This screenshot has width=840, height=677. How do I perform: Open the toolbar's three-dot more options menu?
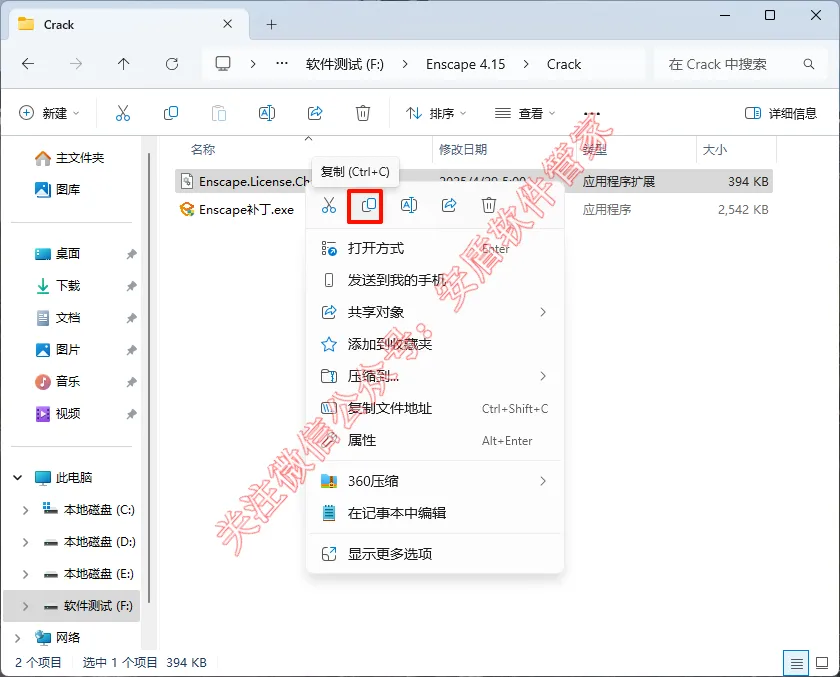[x=592, y=114]
